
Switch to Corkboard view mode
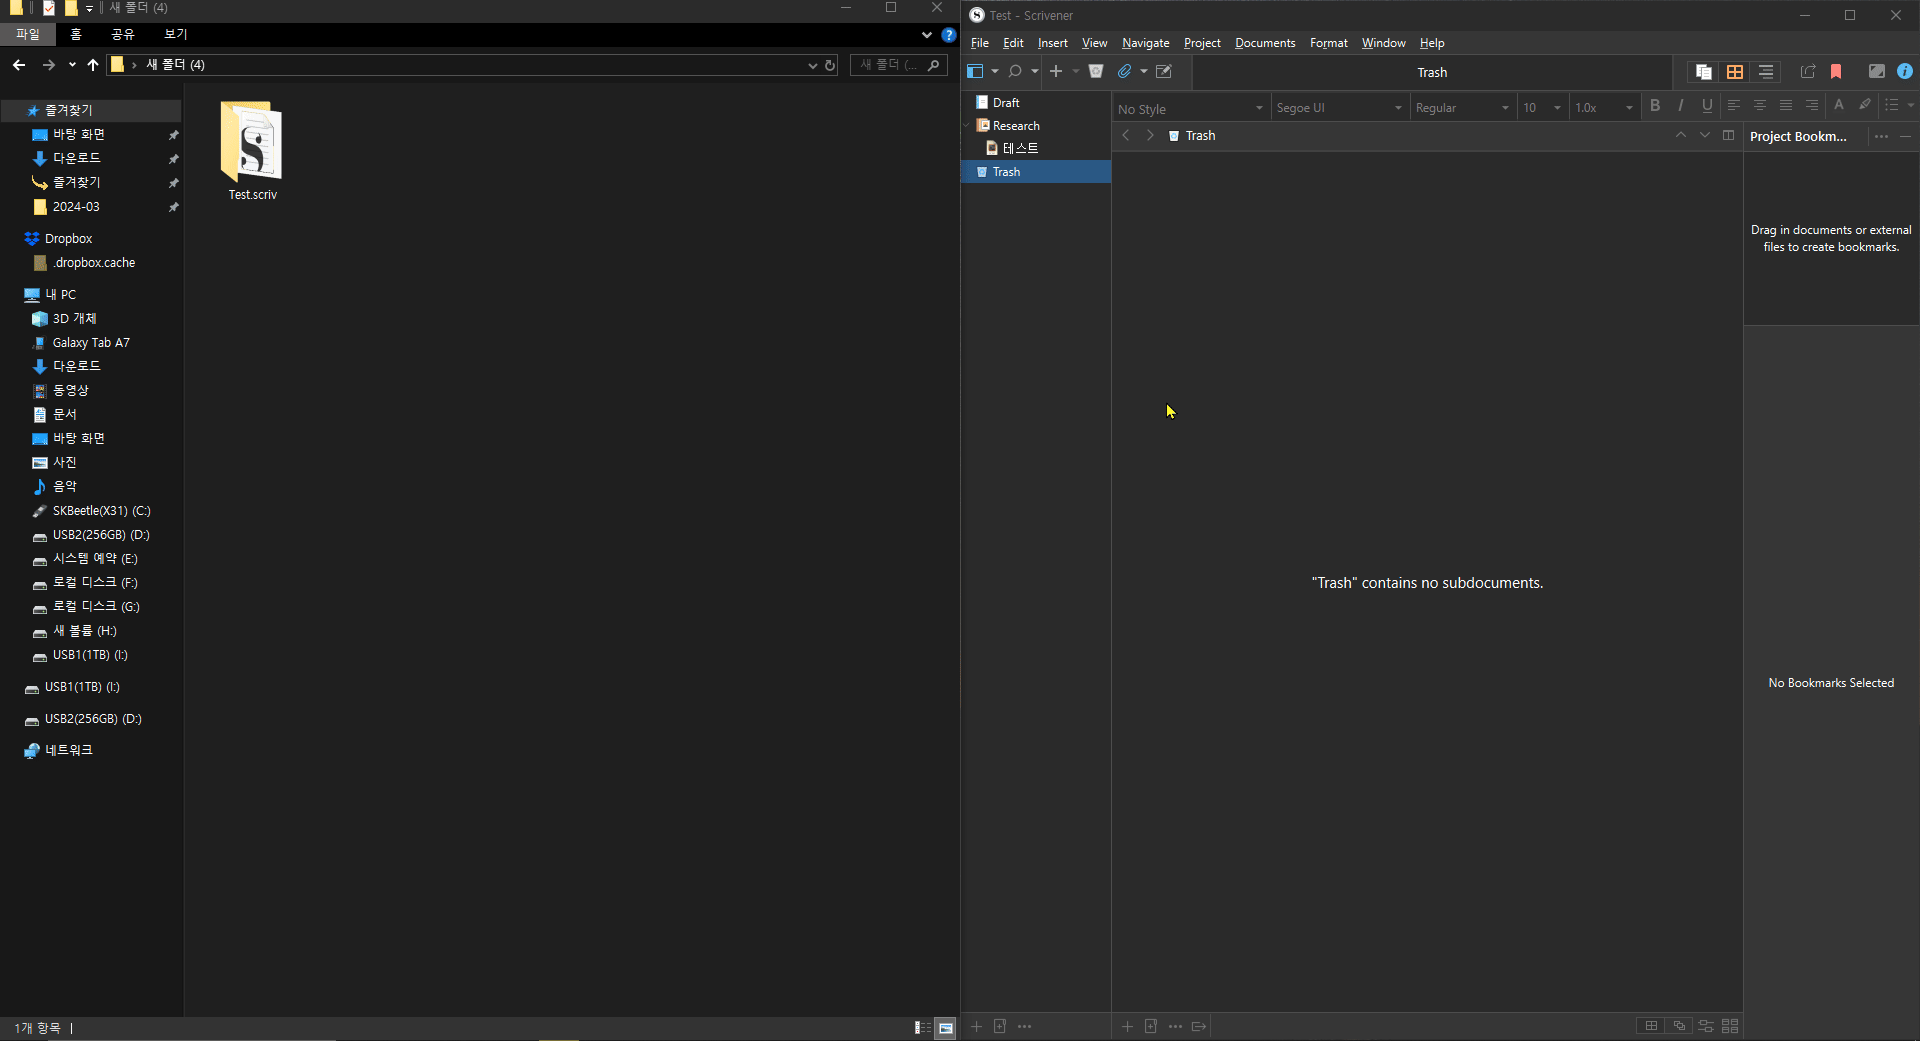tap(1735, 72)
